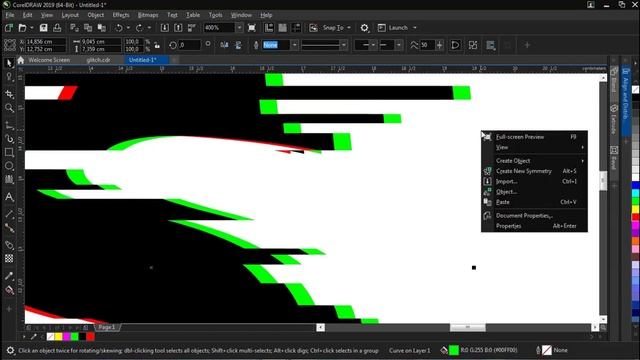
Task: Select the Freehand curve tool
Action: (9, 125)
